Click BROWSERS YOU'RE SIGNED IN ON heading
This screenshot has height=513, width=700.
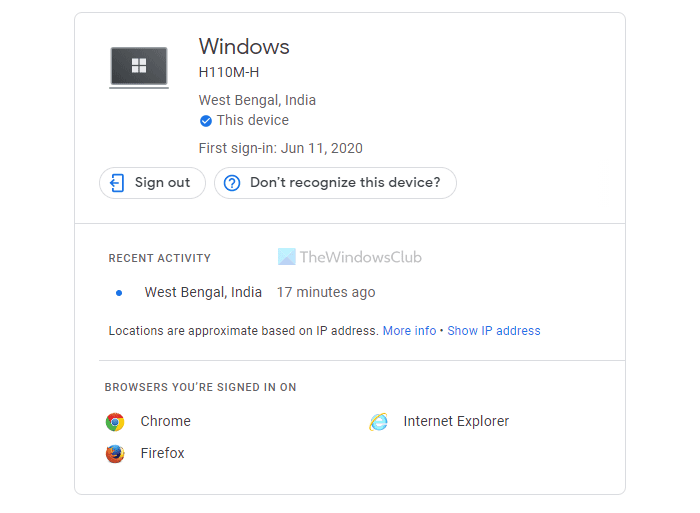(200, 387)
